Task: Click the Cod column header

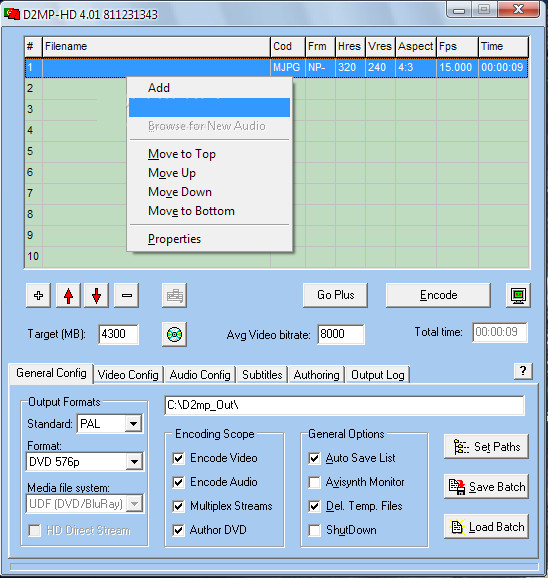Action: click(288, 46)
